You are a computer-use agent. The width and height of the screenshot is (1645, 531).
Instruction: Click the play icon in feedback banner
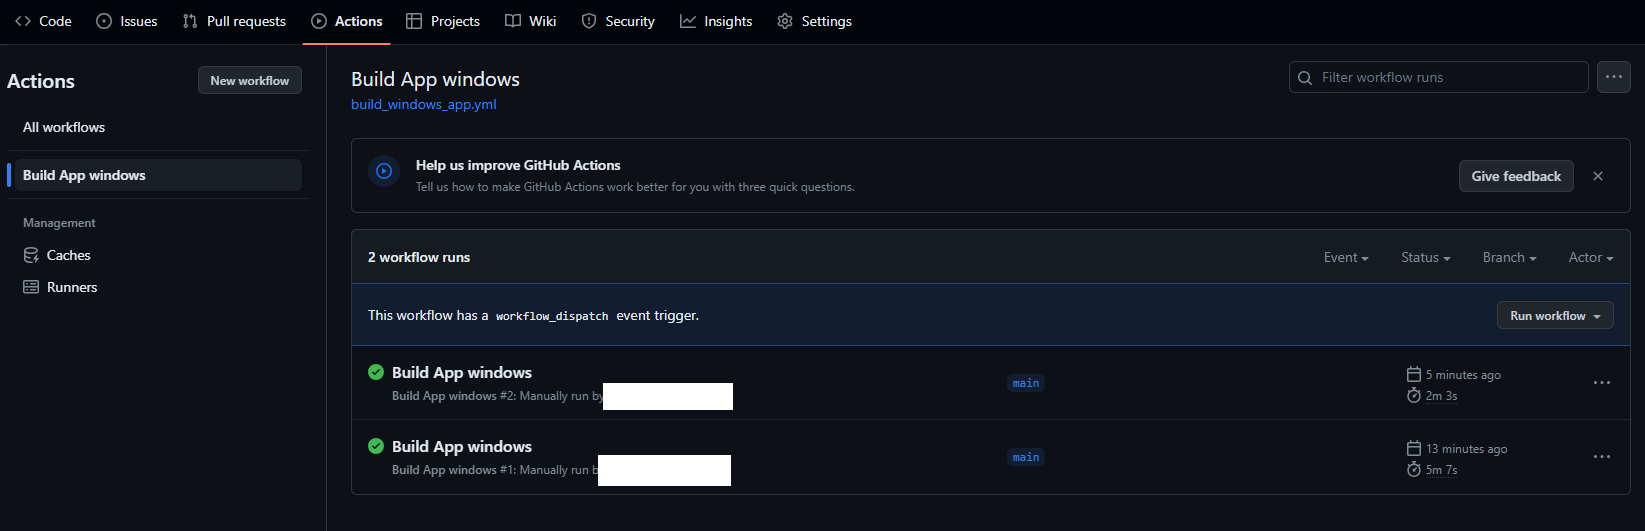point(384,171)
